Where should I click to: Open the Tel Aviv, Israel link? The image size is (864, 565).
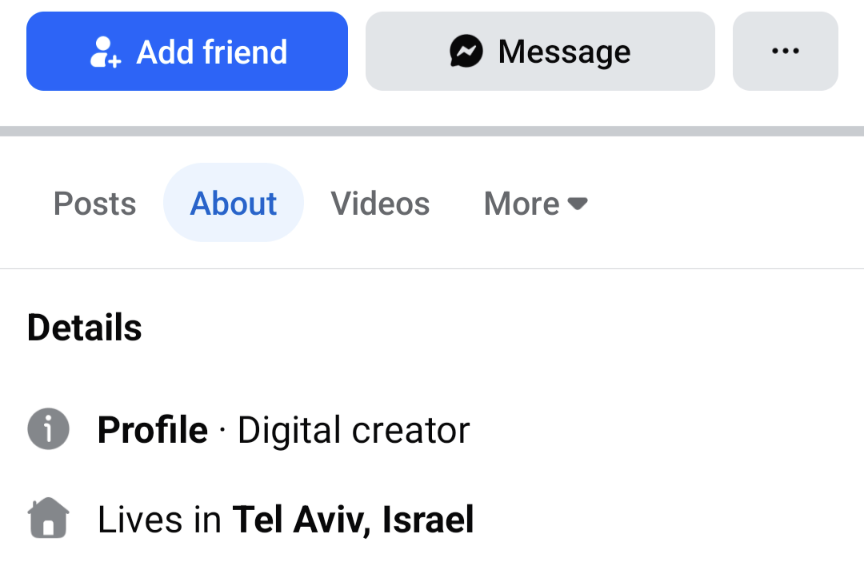pos(353,520)
